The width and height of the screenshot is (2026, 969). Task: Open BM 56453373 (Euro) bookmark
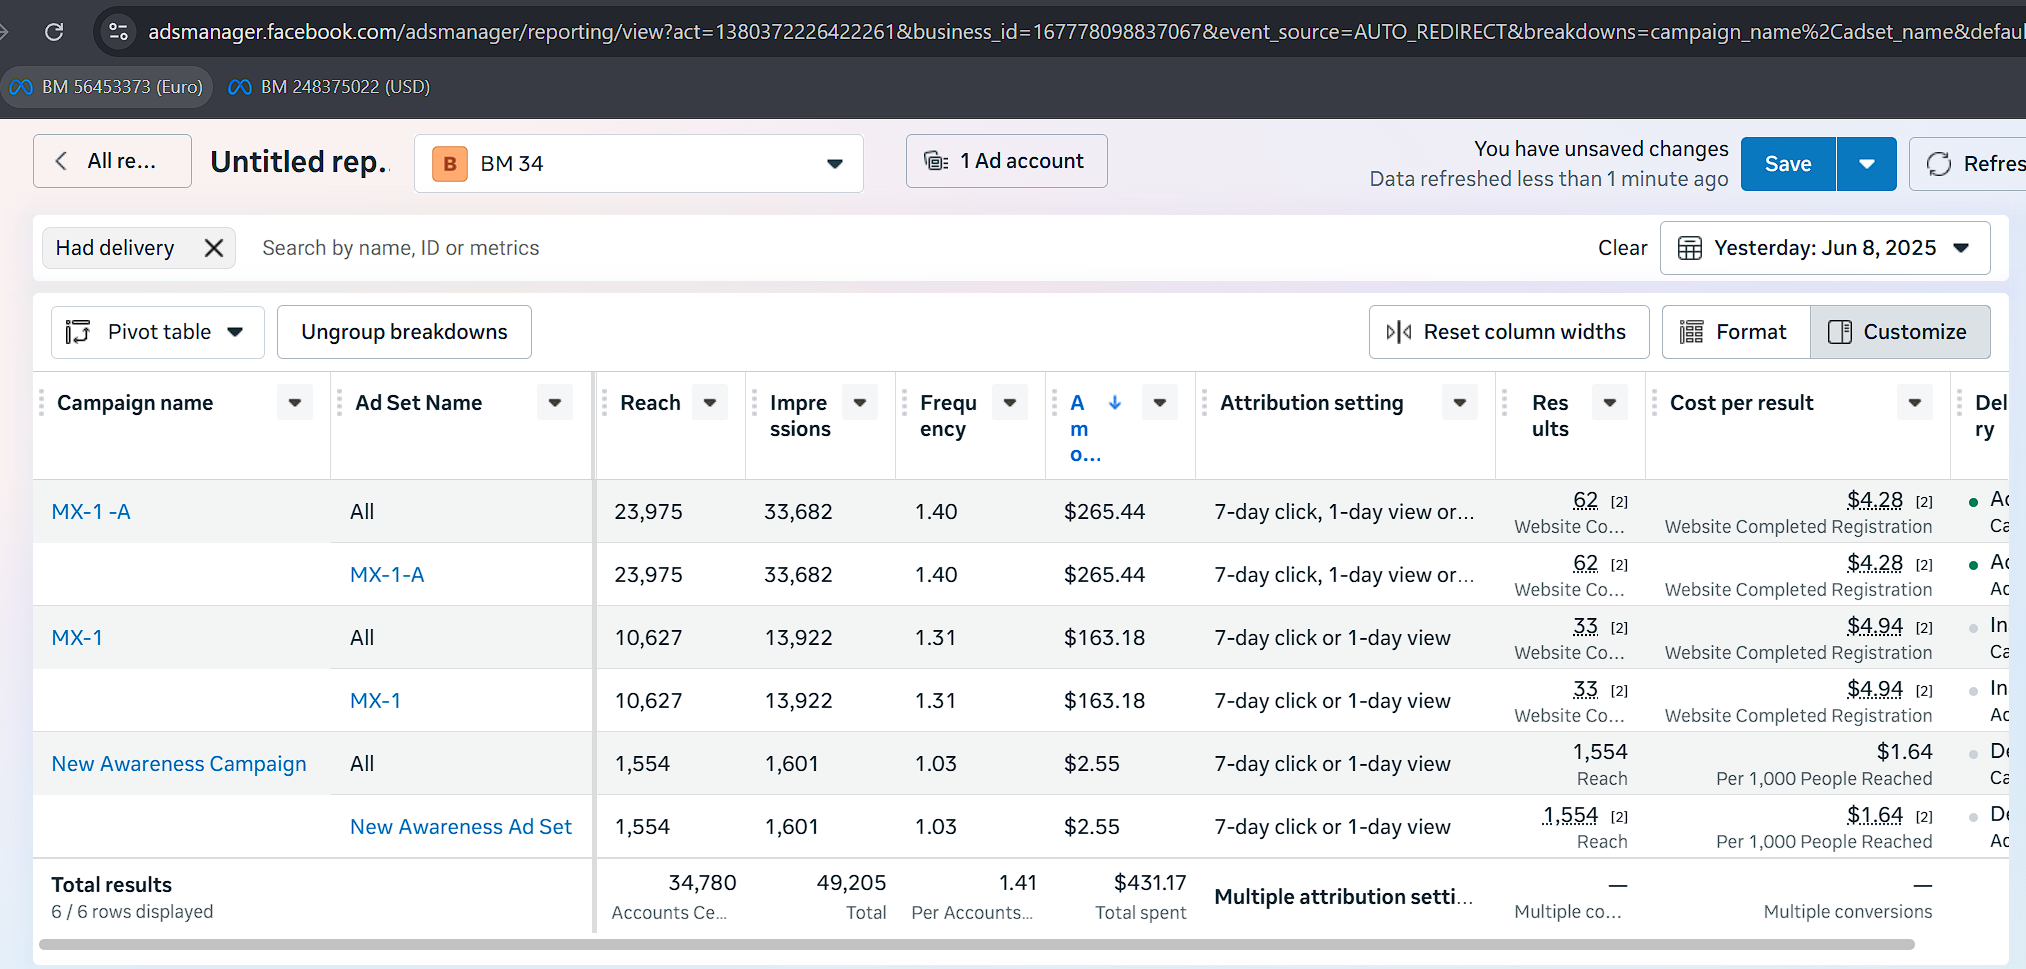(107, 87)
